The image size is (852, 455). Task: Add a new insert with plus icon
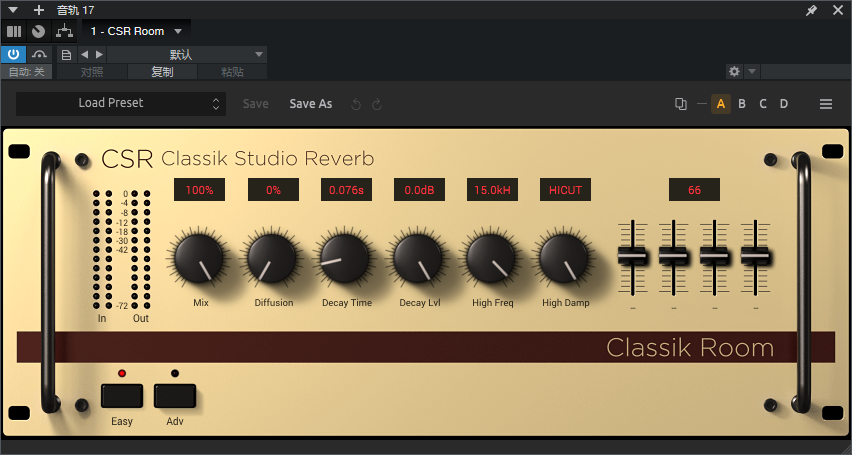(39, 10)
